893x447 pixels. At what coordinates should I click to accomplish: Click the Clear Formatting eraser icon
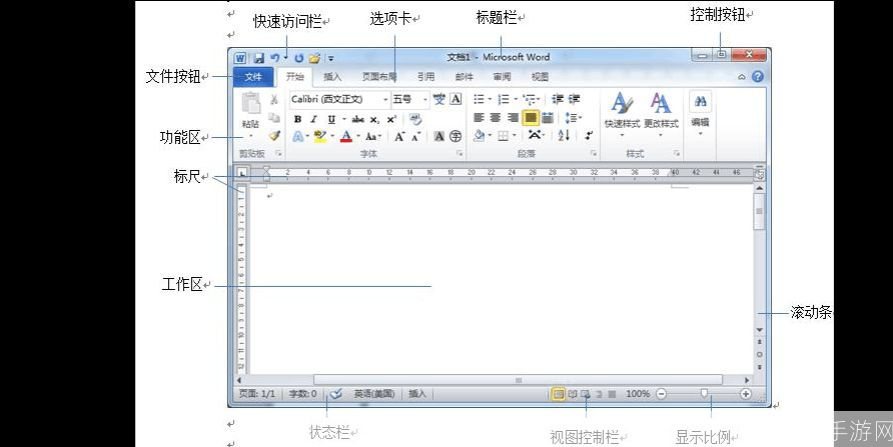[x=416, y=119]
